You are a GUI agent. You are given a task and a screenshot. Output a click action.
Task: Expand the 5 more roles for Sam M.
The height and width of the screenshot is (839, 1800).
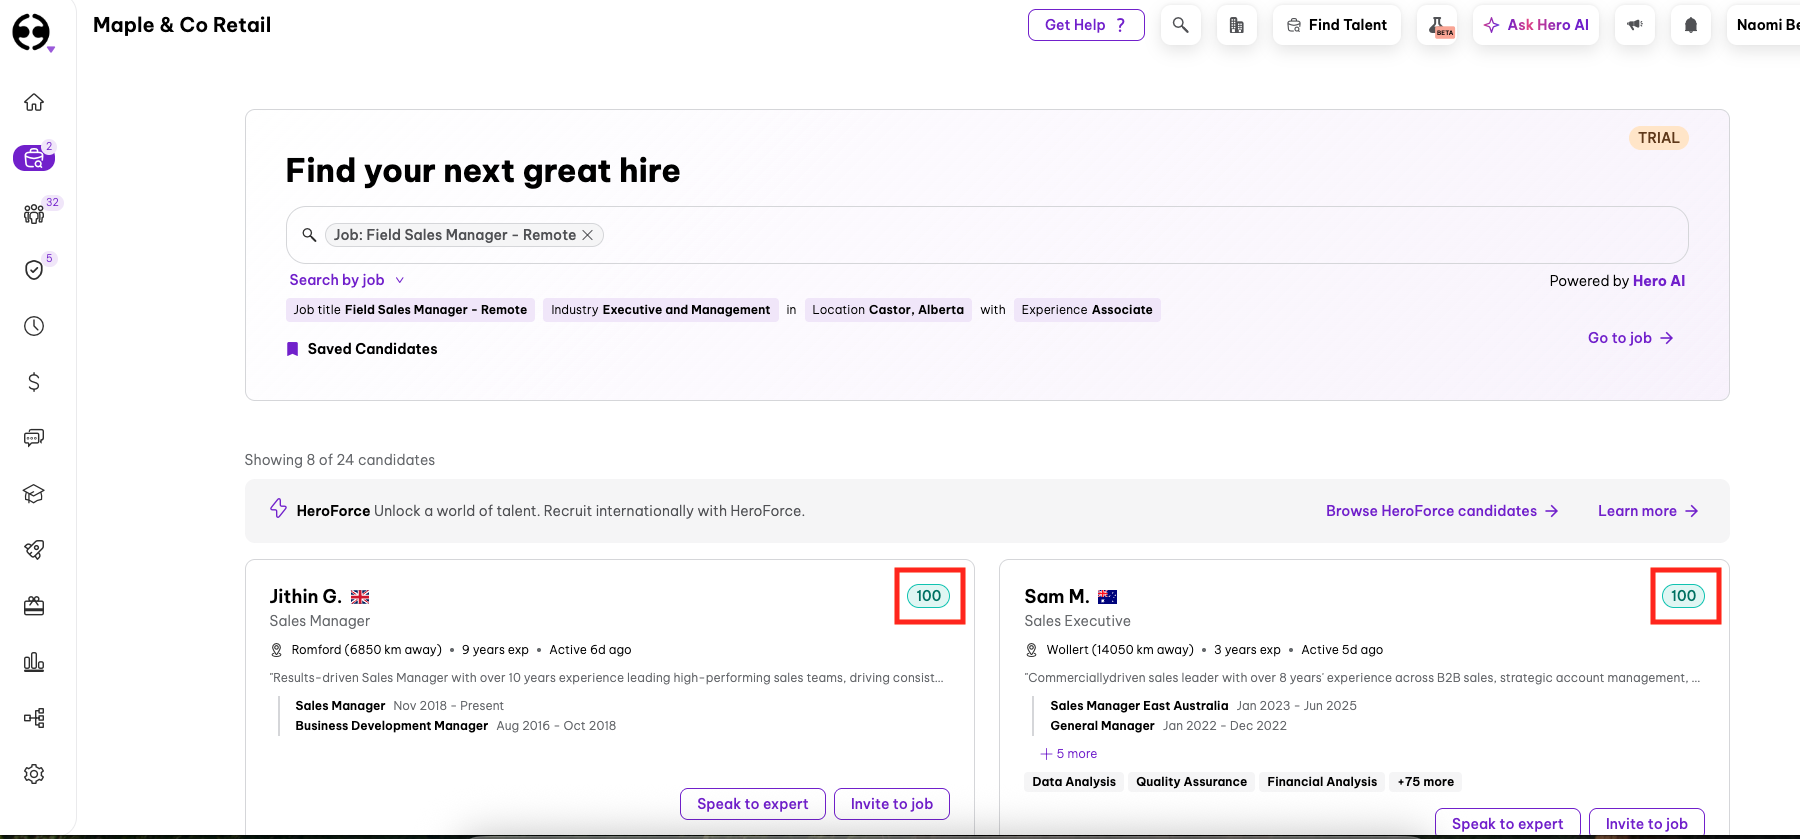coord(1069,754)
